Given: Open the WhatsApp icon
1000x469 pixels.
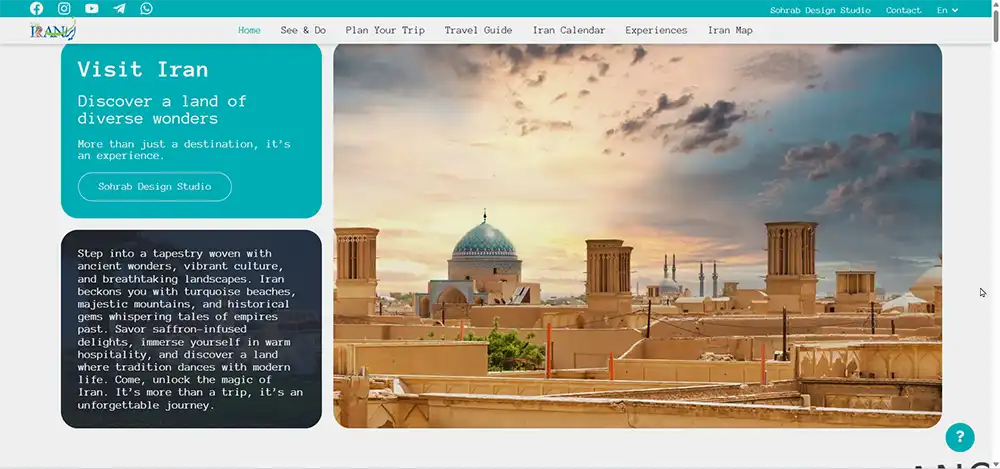Looking at the screenshot, I should click(x=147, y=9).
